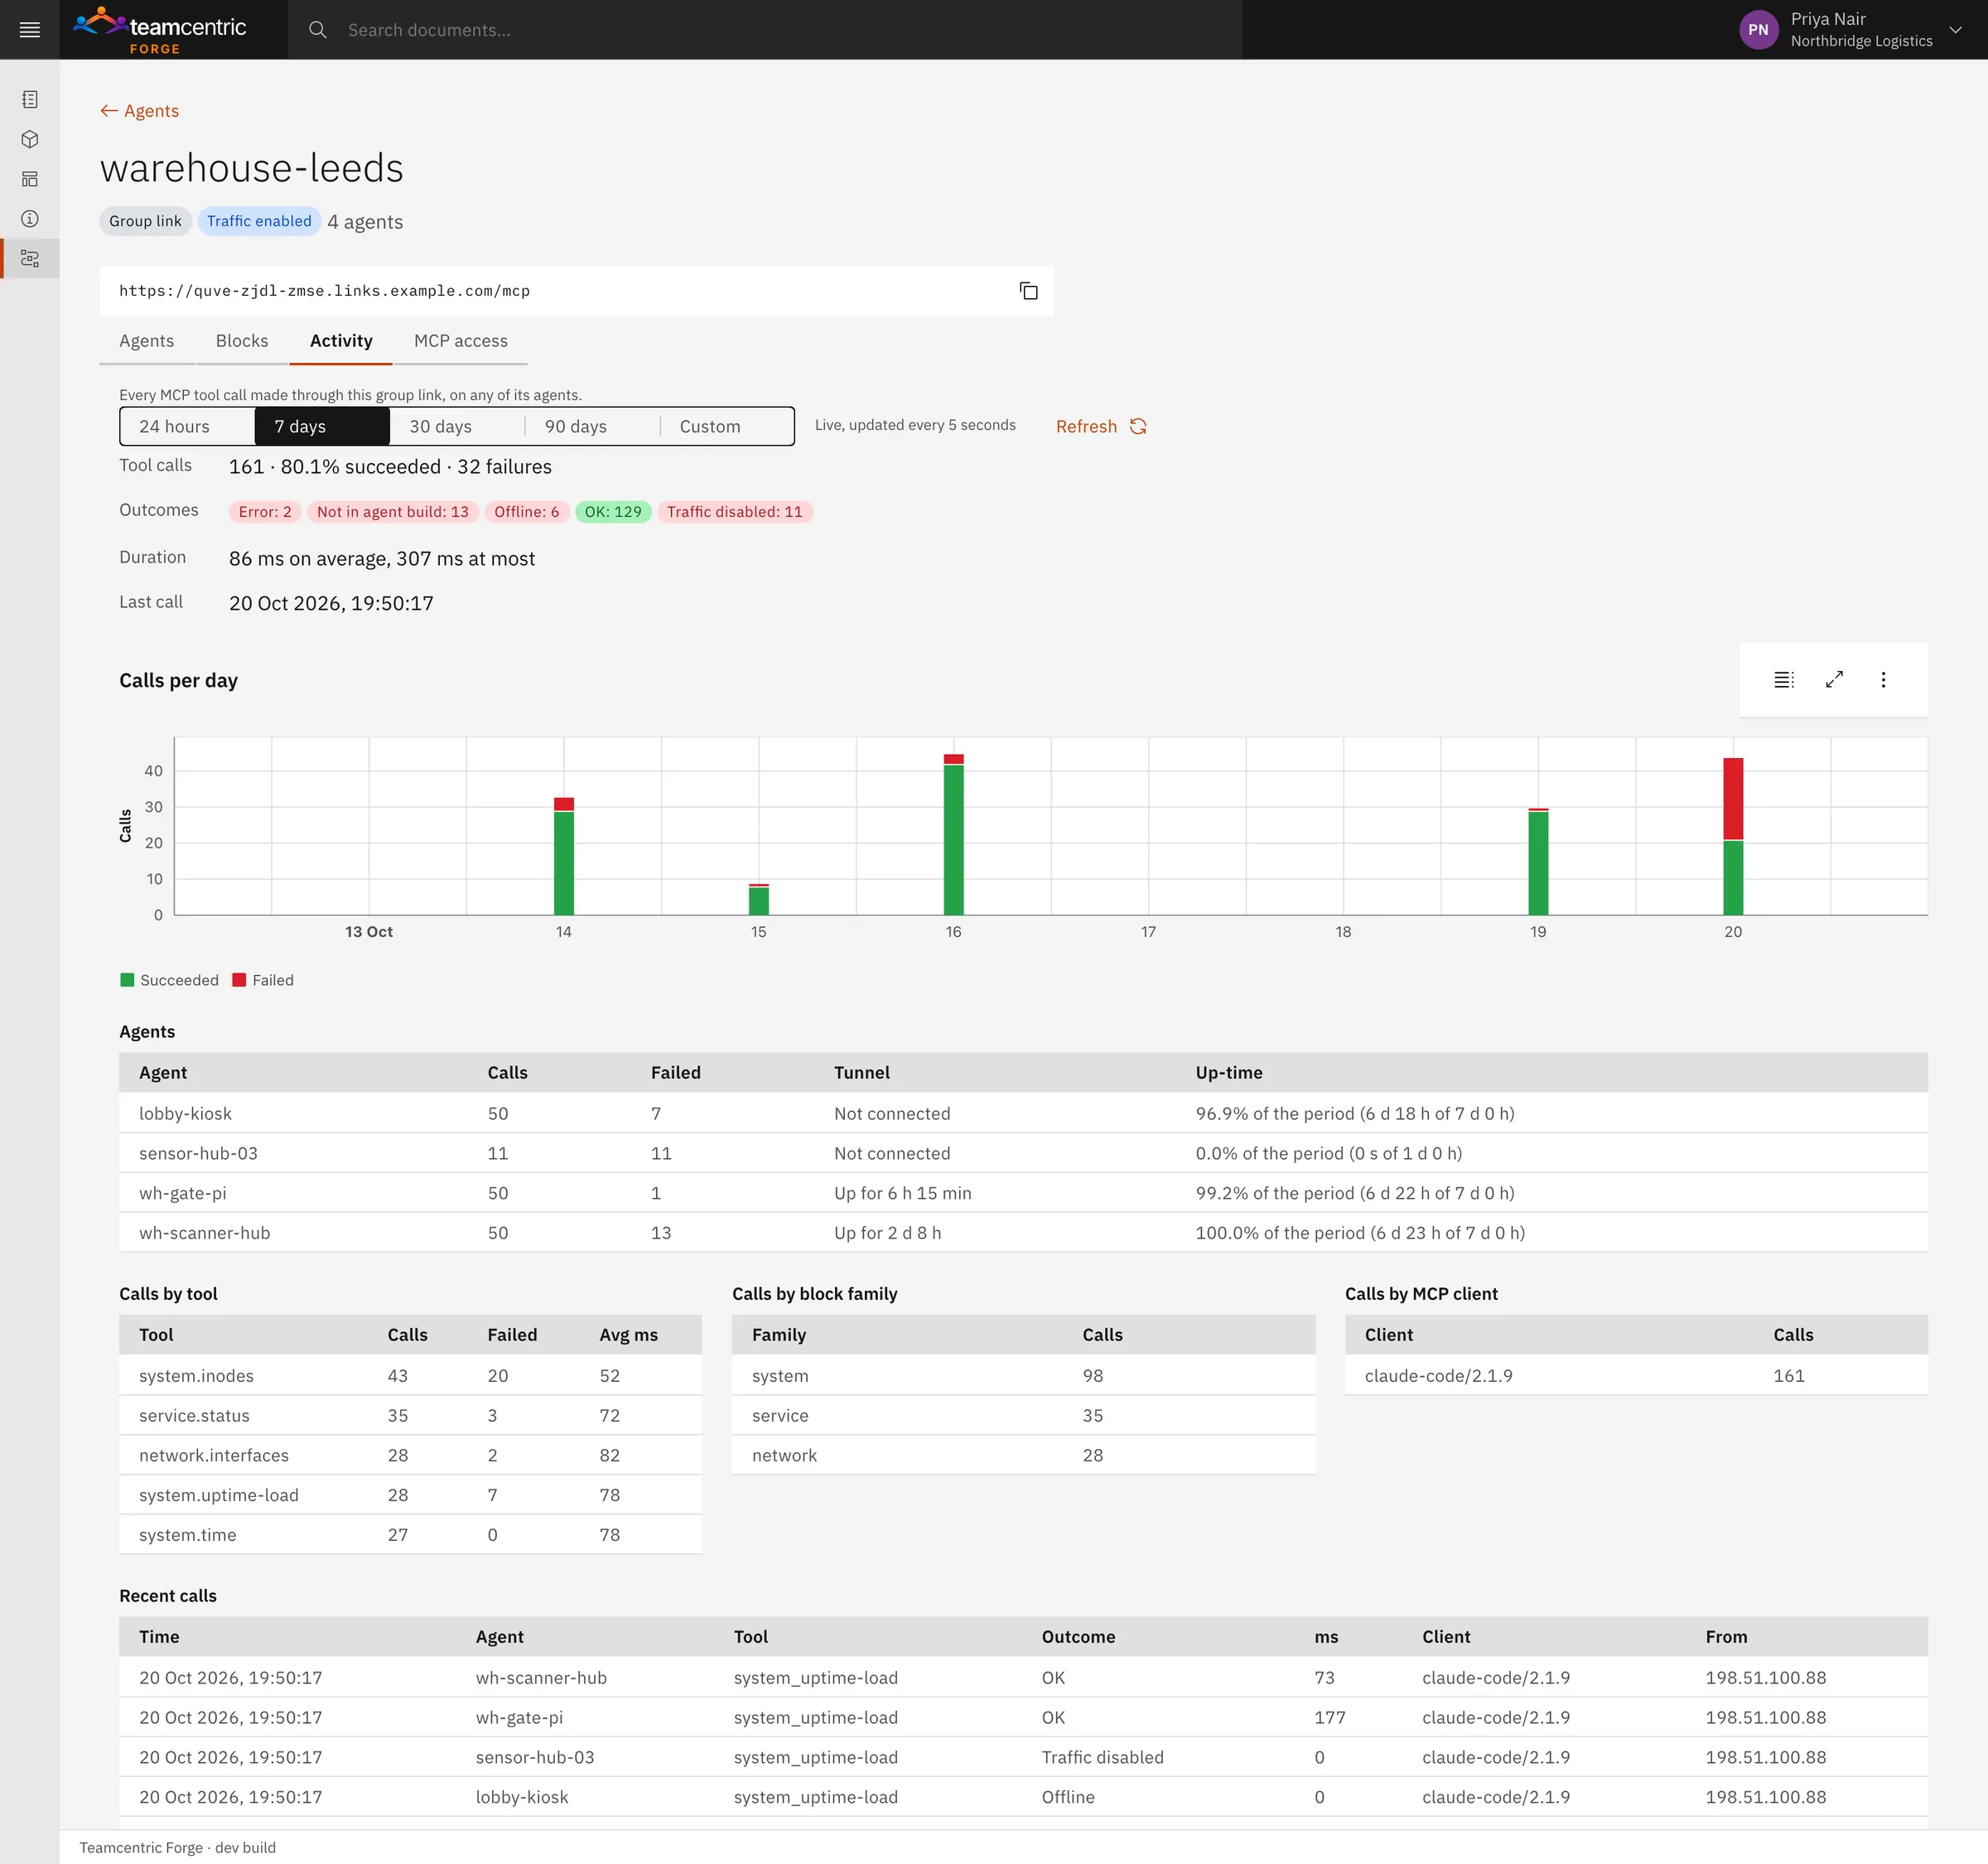
Task: Open the layout templates sidebar icon
Action: click(x=30, y=179)
